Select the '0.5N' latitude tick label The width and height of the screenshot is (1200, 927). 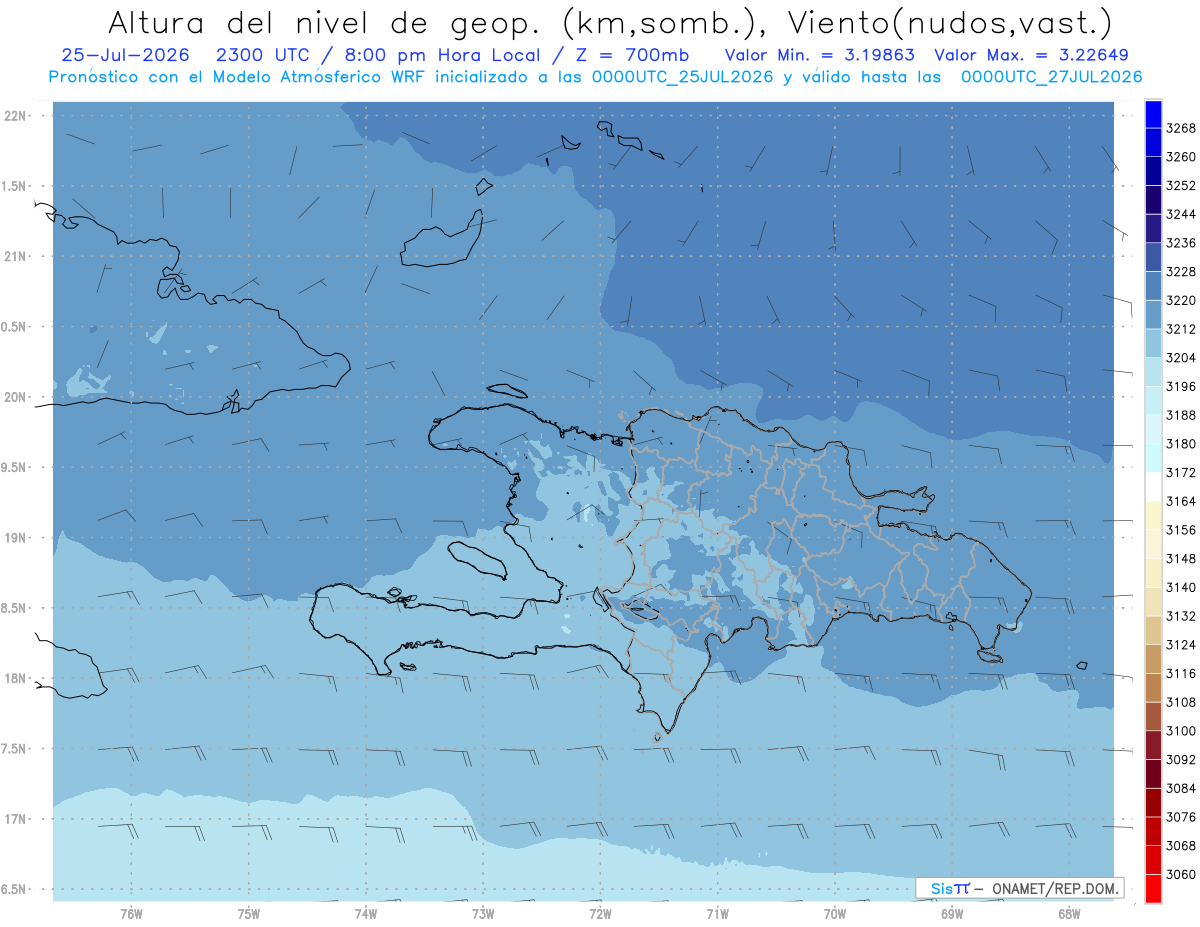15,327
